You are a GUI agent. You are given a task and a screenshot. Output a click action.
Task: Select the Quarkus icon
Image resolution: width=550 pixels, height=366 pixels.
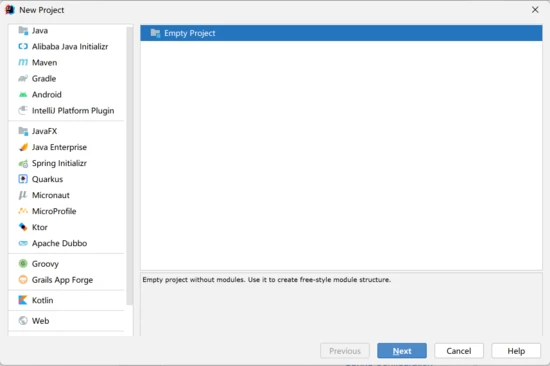[23, 179]
